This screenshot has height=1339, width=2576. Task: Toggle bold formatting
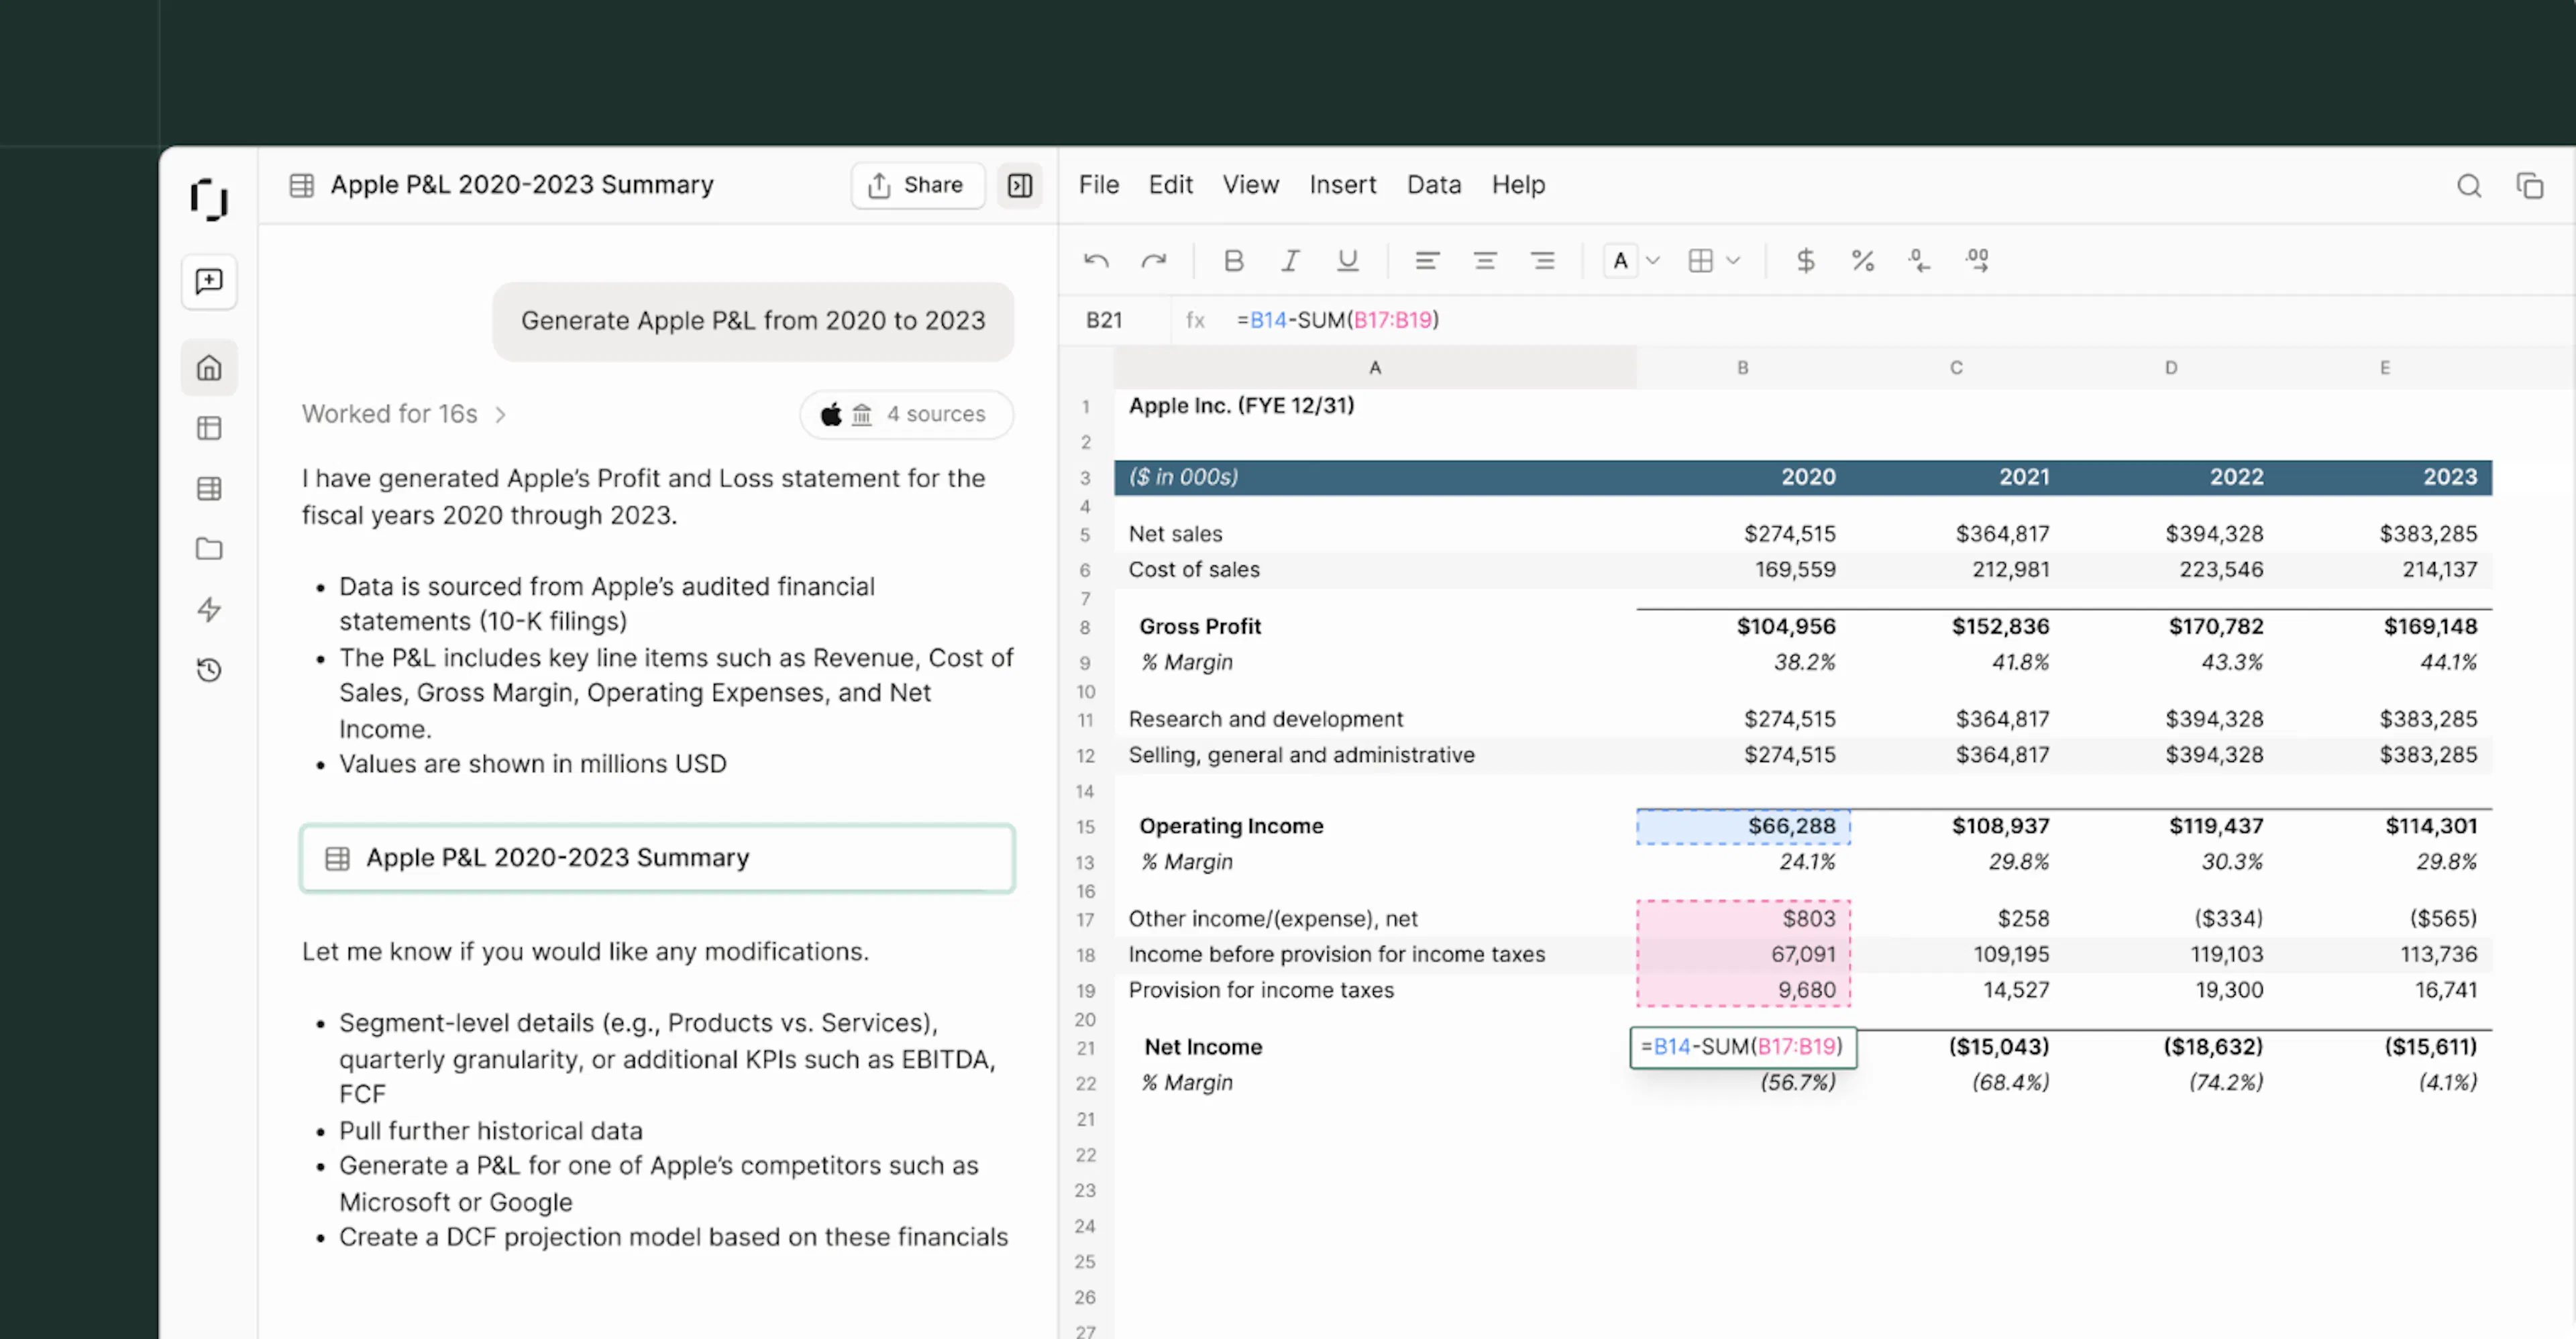pos(1233,261)
